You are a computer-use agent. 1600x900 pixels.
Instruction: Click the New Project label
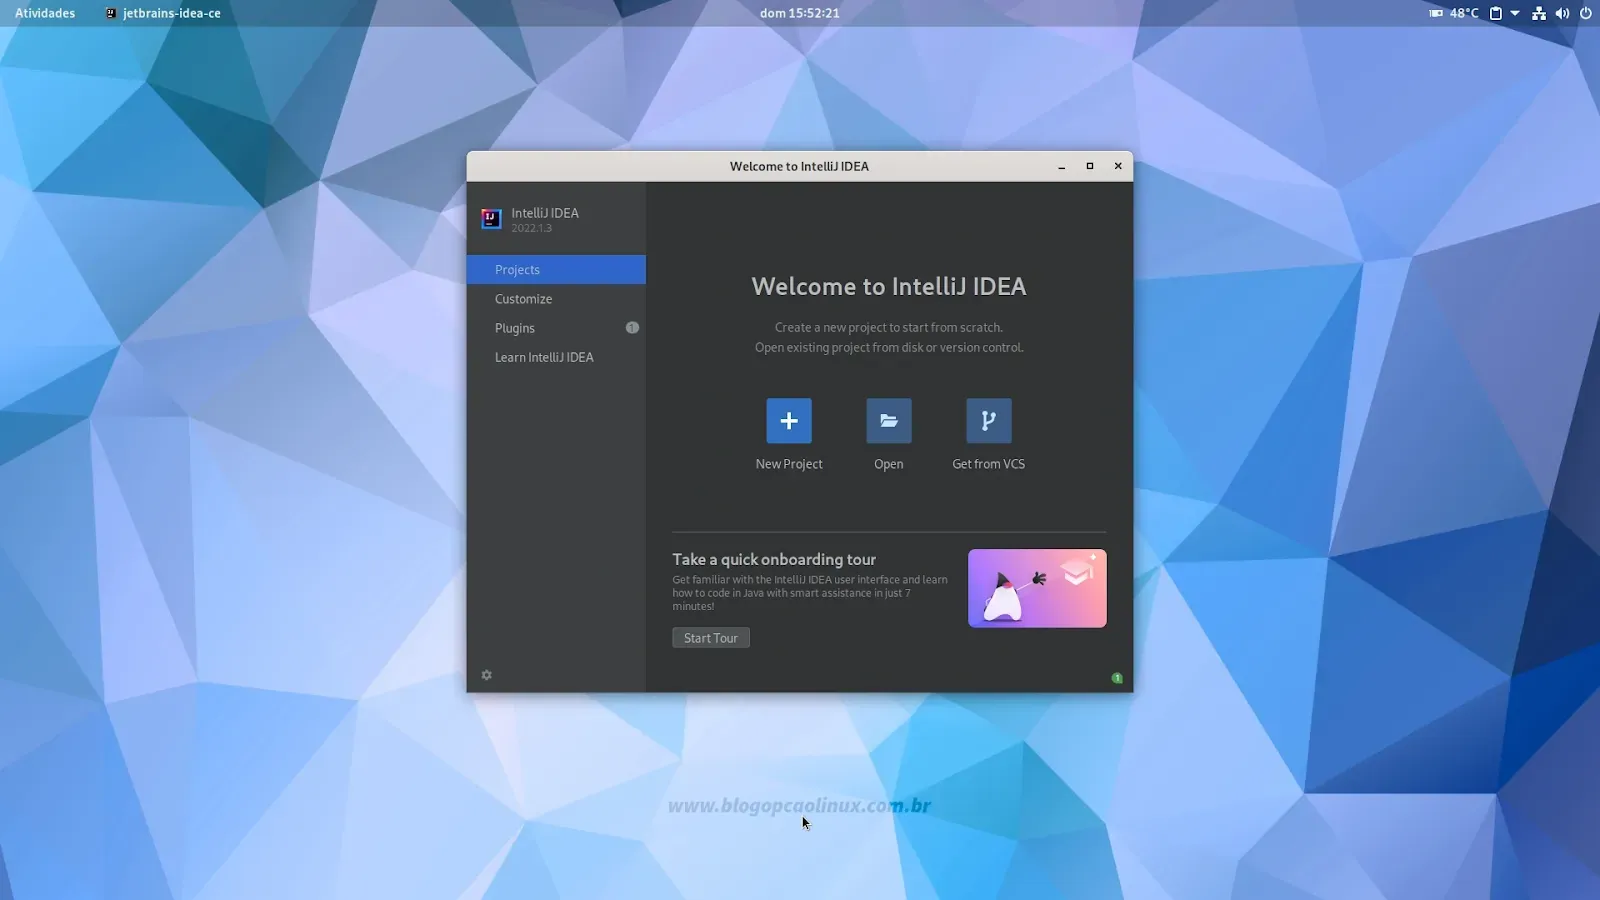[789, 464]
